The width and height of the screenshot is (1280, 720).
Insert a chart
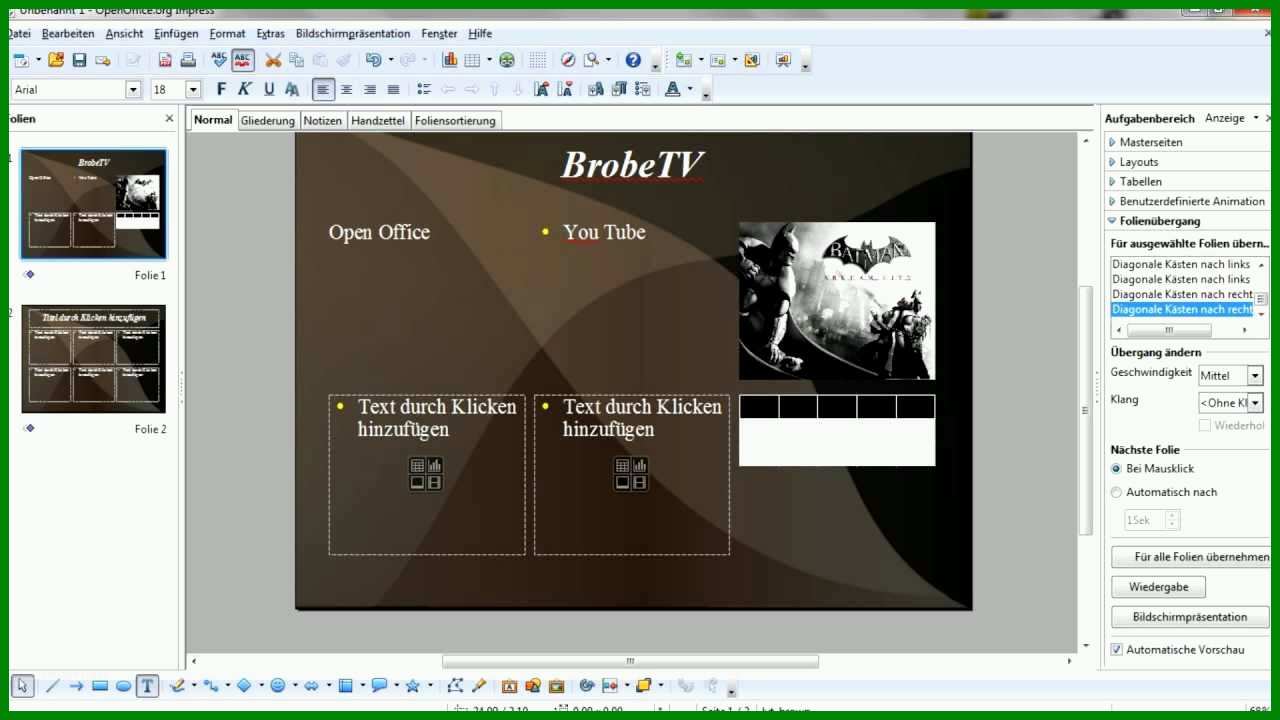[450, 60]
